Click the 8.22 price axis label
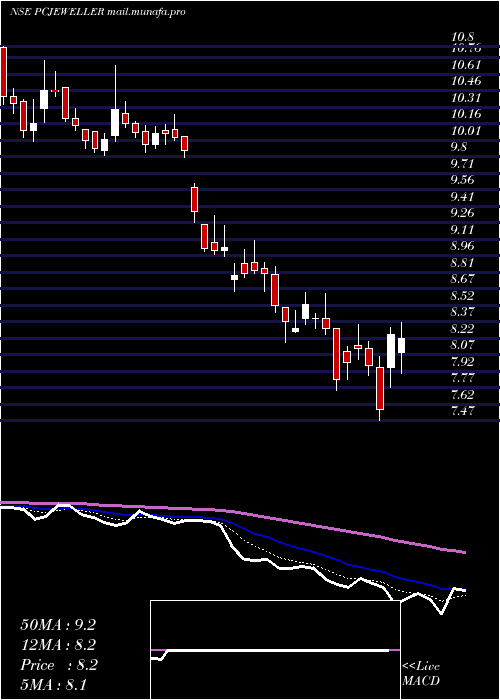 (462, 329)
